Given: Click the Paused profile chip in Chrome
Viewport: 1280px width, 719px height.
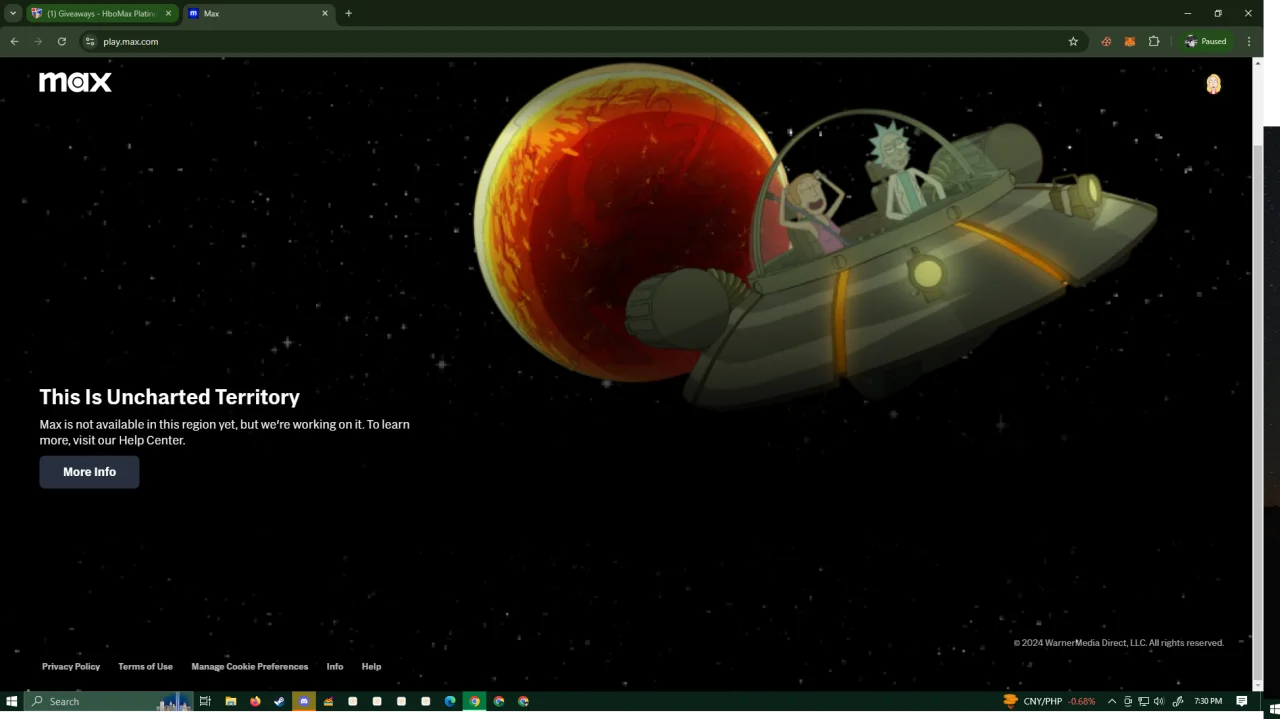Looking at the screenshot, I should 1205,42.
